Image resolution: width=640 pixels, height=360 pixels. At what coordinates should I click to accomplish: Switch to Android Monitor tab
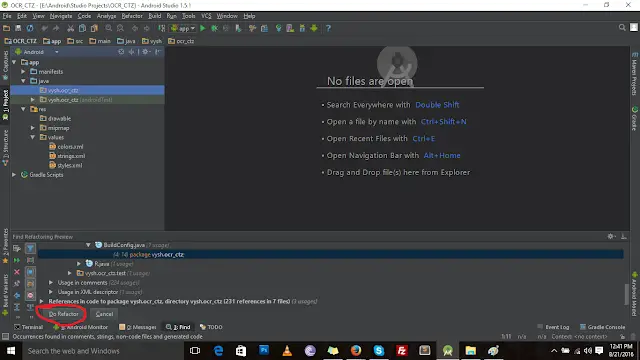pos(81,327)
